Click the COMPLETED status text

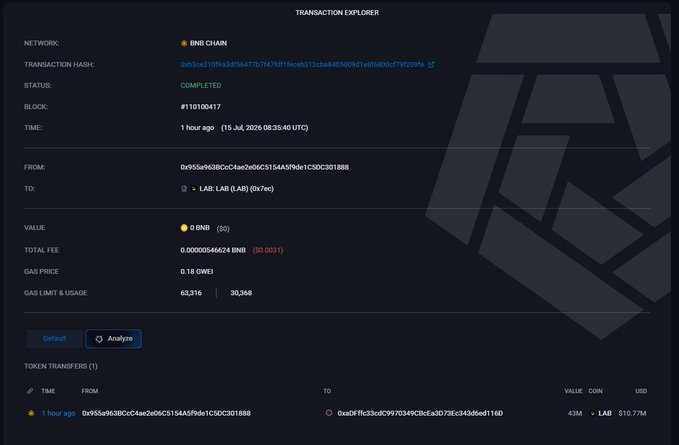click(x=201, y=85)
